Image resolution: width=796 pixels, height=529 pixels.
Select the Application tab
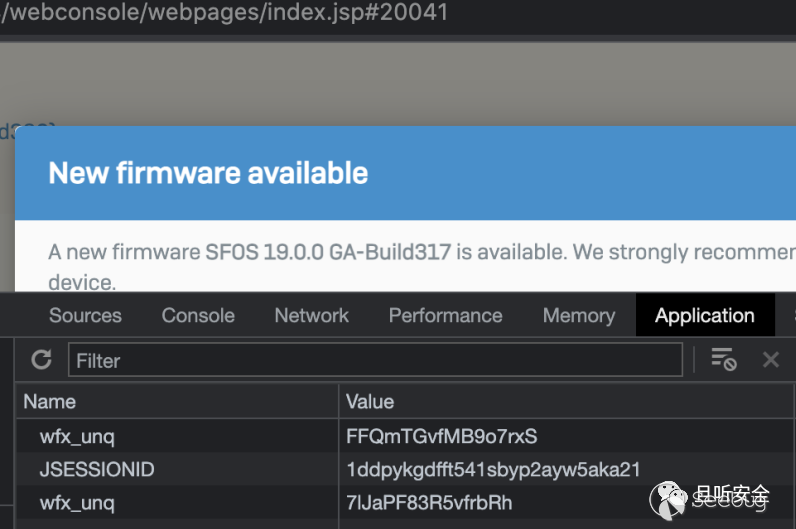704,315
